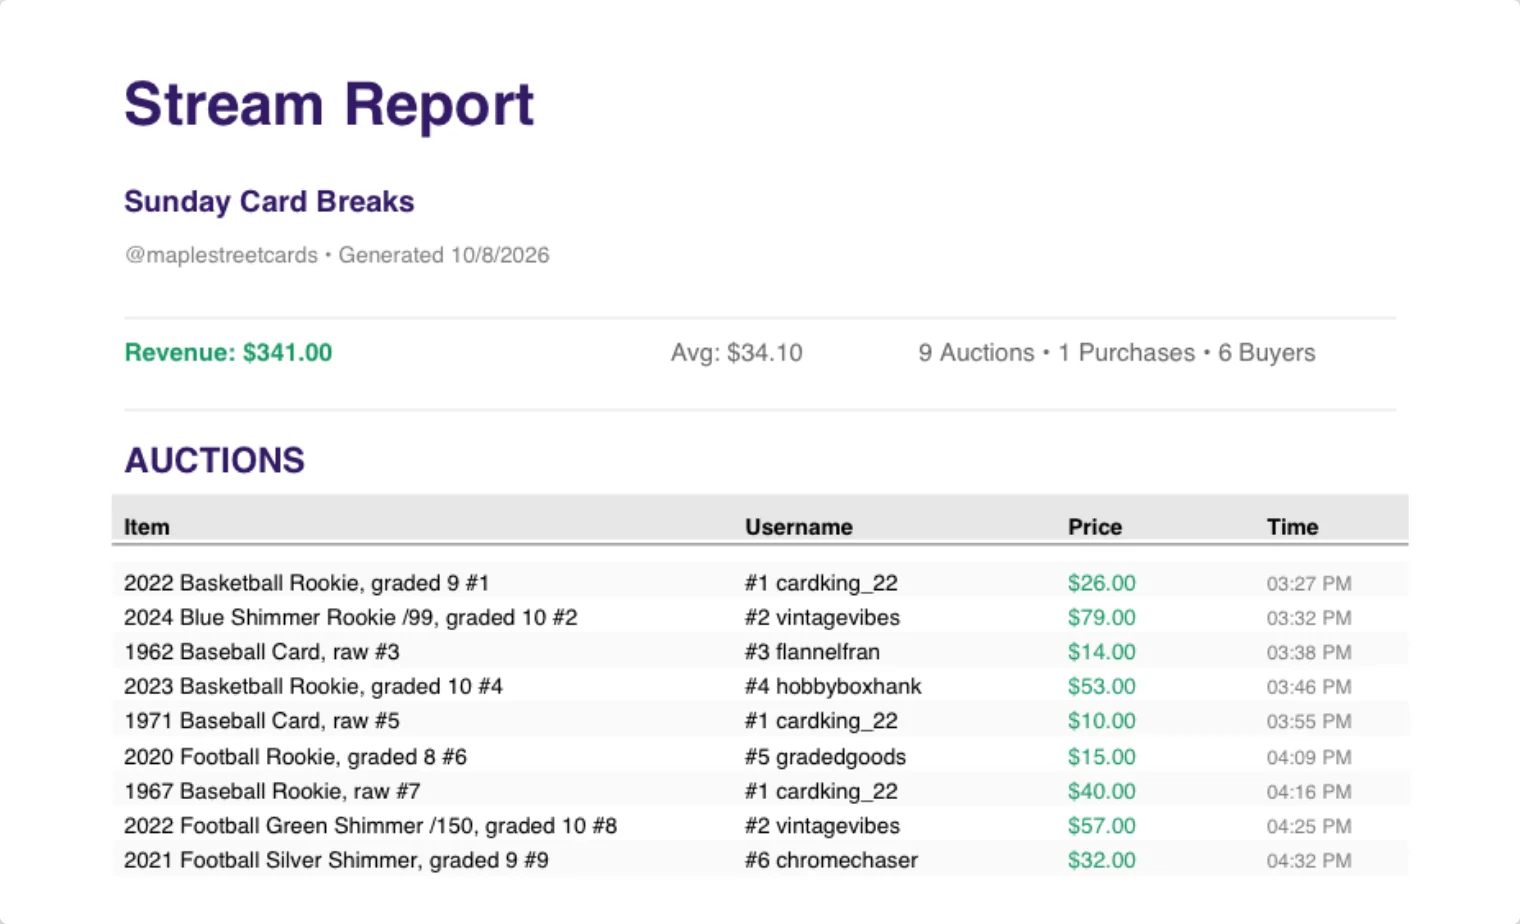
Task: Click the #3 flannelfran username
Action: 812,652
